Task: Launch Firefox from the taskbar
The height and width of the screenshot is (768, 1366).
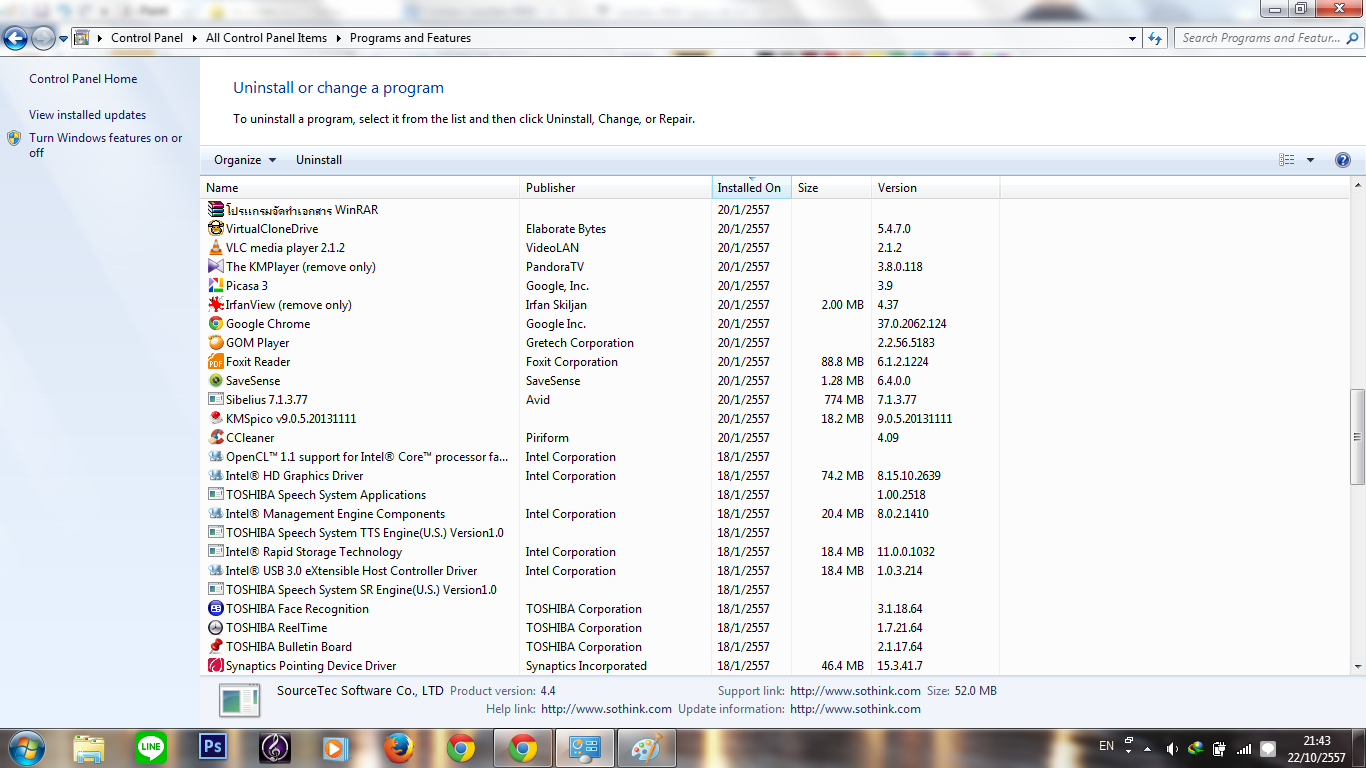Action: [x=399, y=747]
